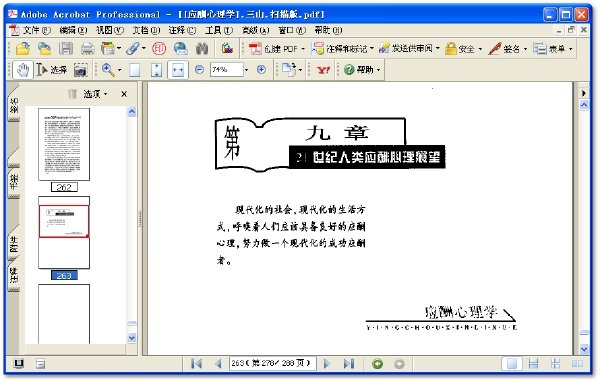Activate the Hand tool
Screen dimensions: 600x382
pyautogui.click(x=23, y=70)
